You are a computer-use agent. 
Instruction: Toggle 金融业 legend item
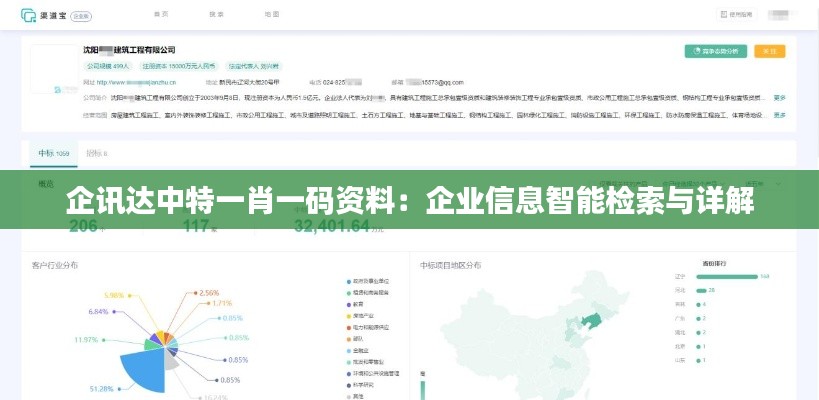pos(358,350)
